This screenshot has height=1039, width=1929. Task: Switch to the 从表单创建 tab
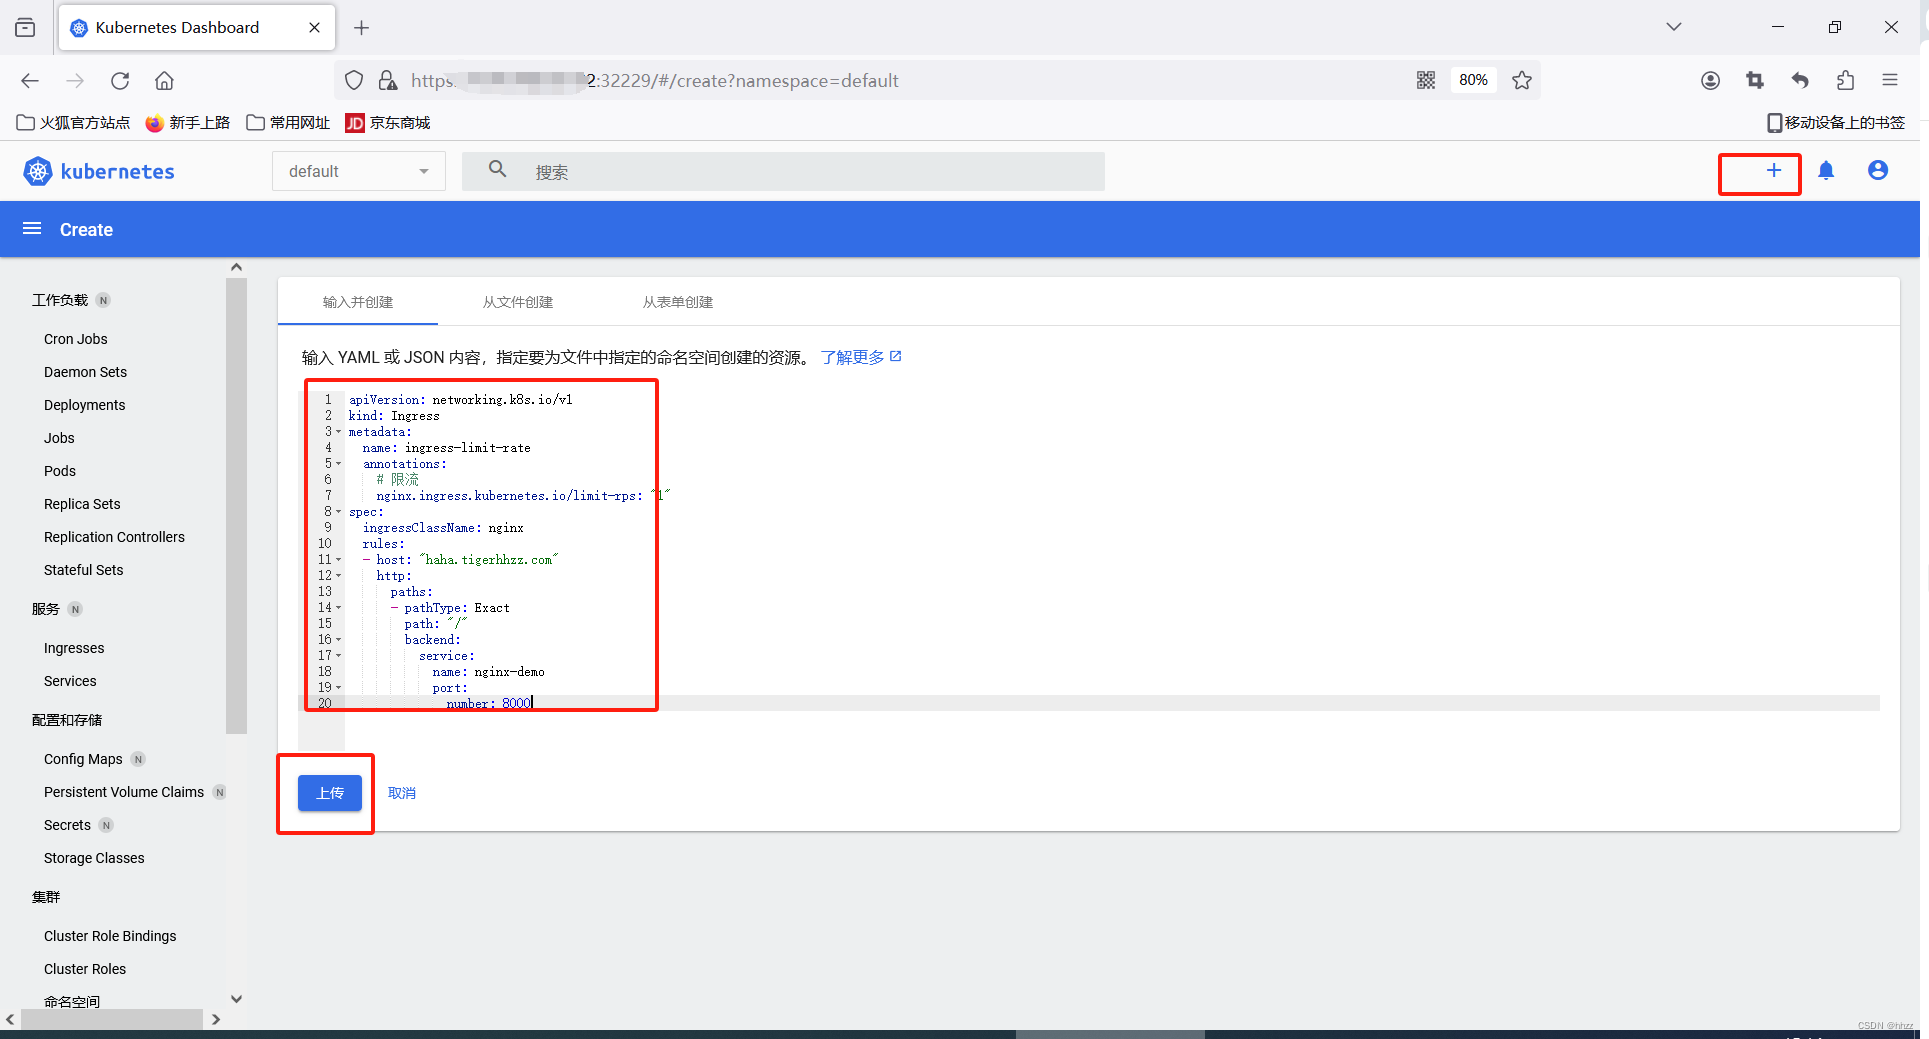[x=678, y=302]
